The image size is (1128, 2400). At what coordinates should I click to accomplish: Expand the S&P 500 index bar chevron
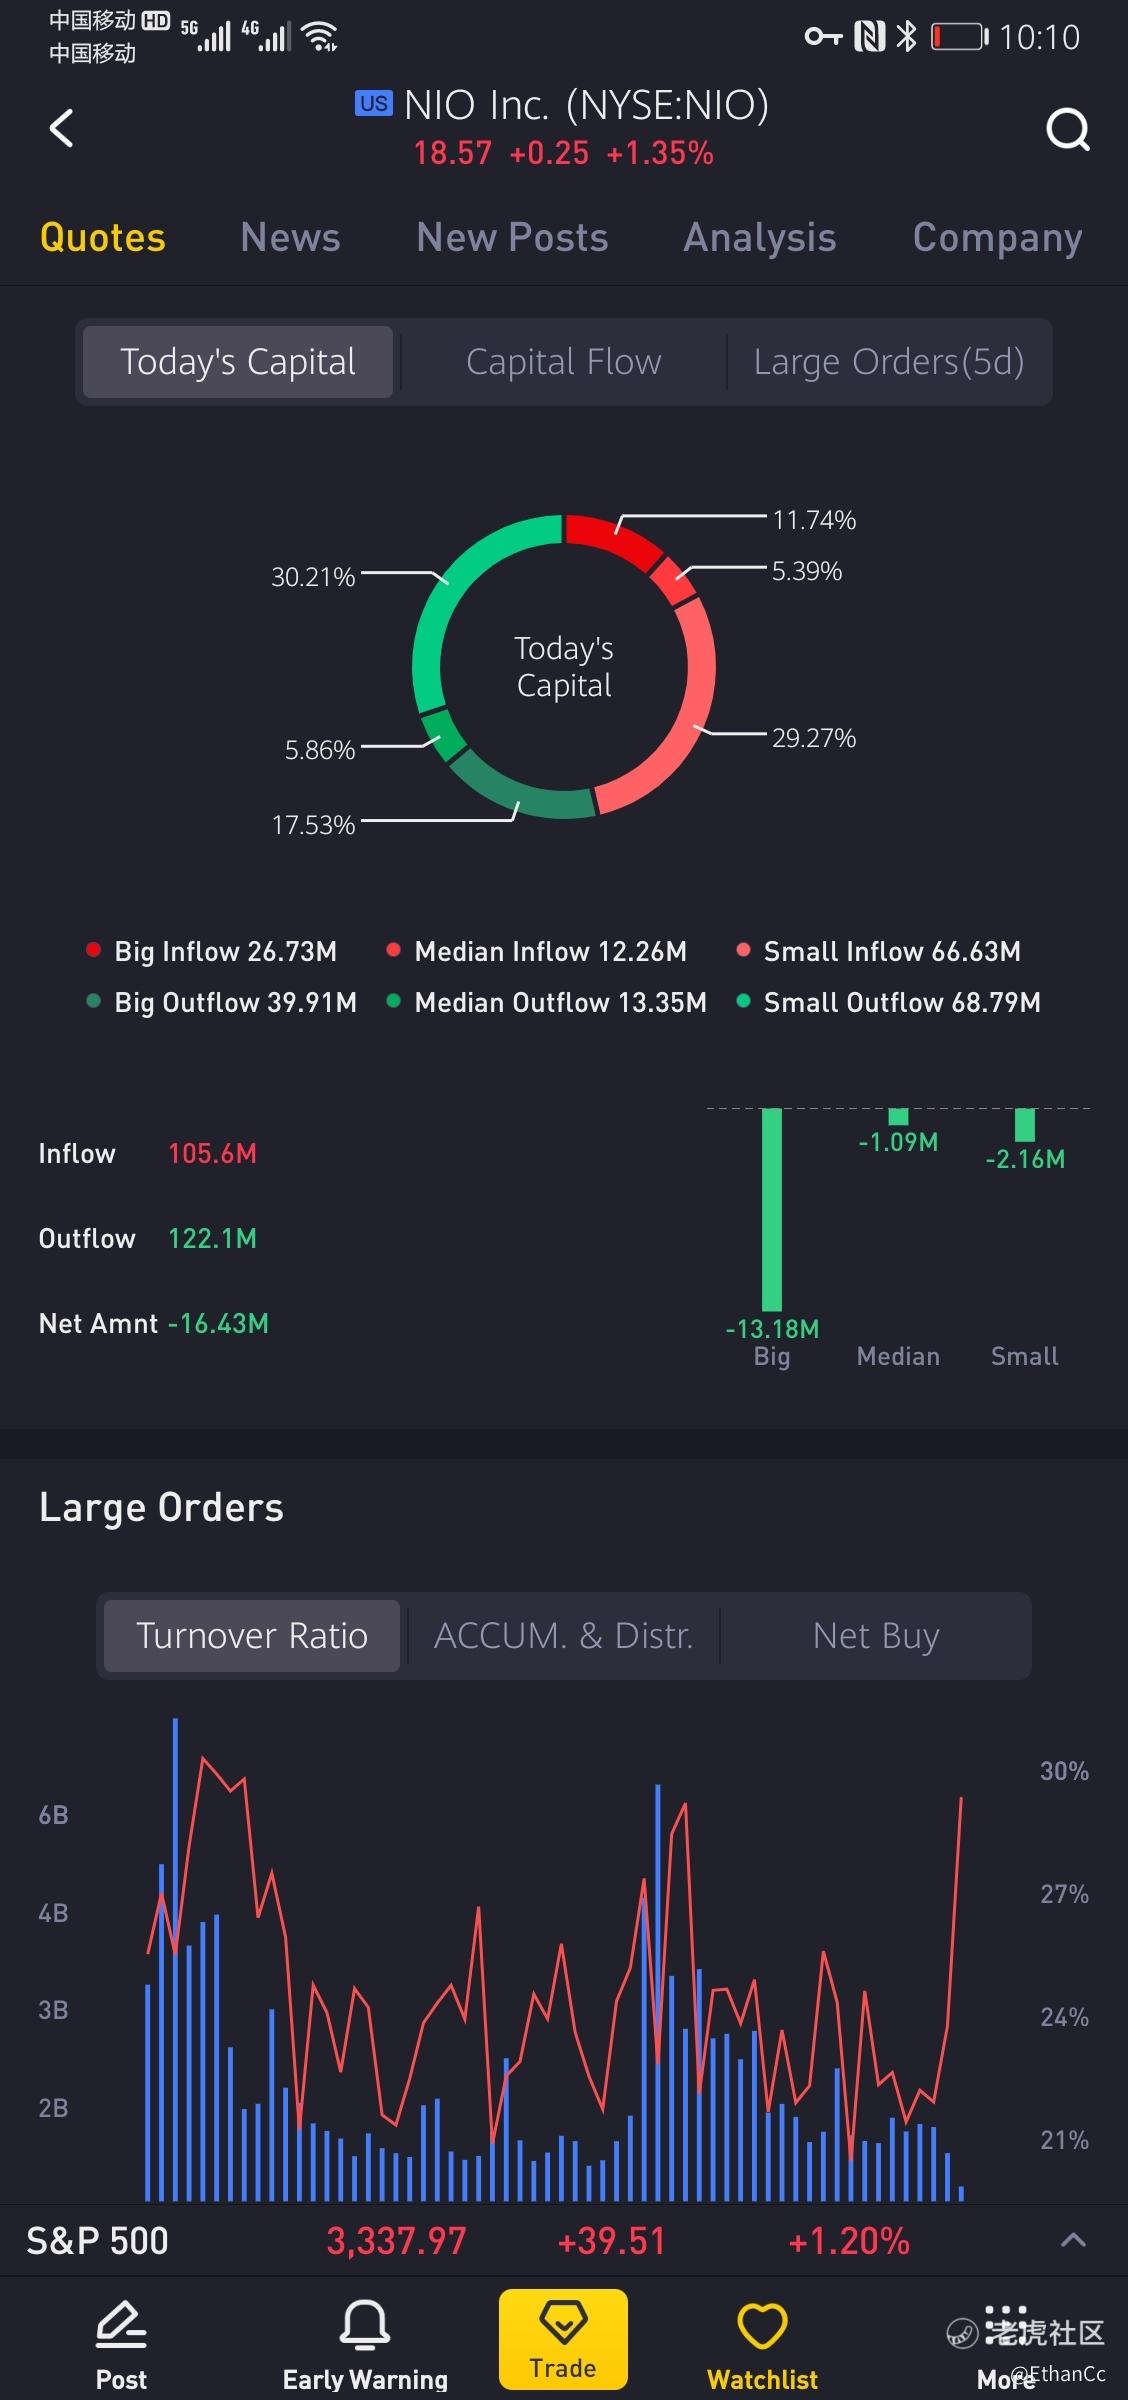pyautogui.click(x=1073, y=2241)
